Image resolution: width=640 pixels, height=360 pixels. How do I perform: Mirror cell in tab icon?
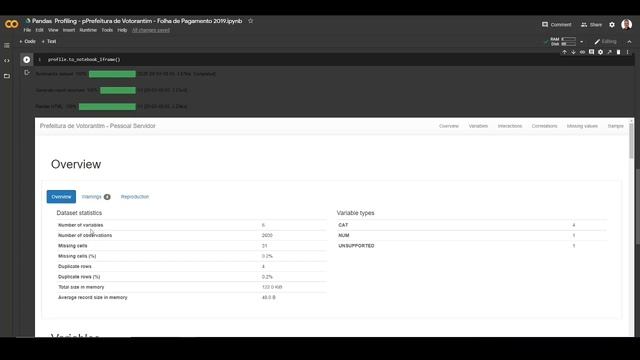coord(609,52)
